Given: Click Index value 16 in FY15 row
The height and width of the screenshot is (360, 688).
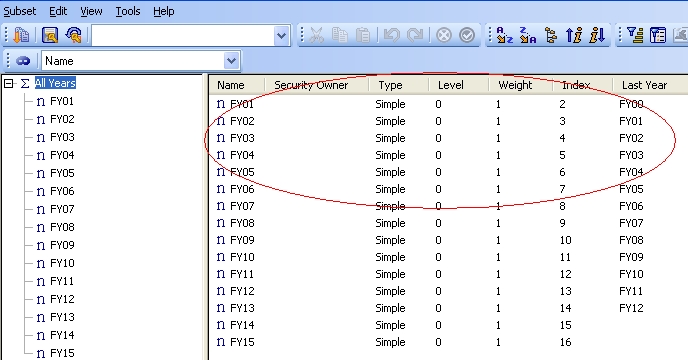Looking at the screenshot, I should (565, 342).
